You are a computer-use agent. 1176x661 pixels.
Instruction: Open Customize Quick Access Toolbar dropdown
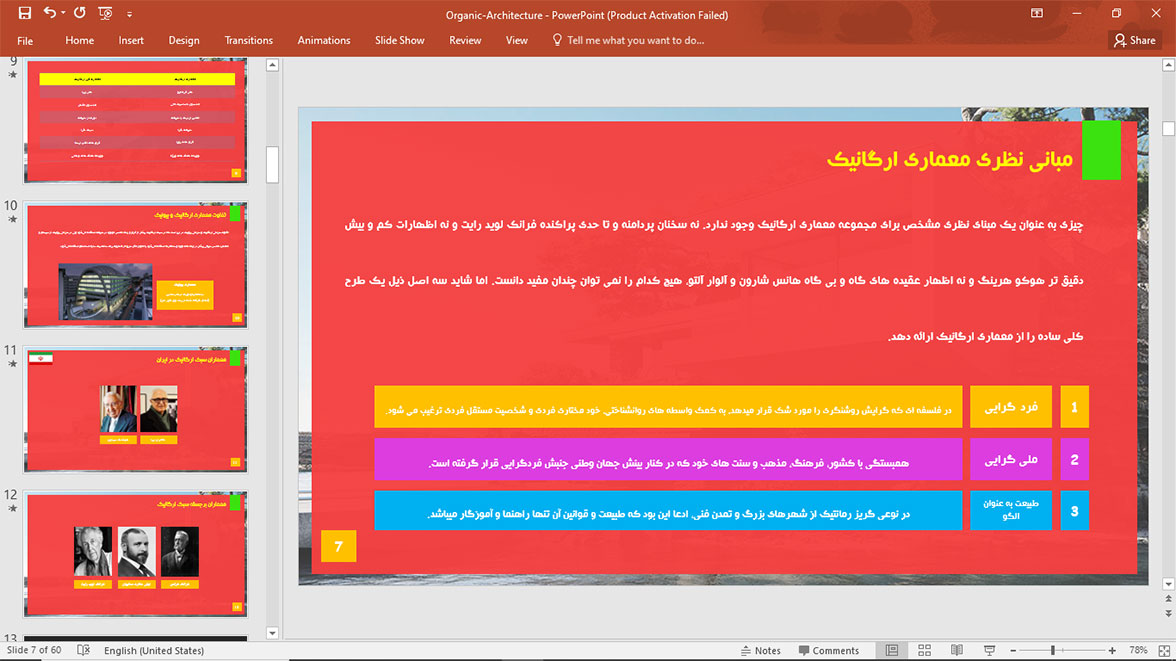(x=129, y=14)
